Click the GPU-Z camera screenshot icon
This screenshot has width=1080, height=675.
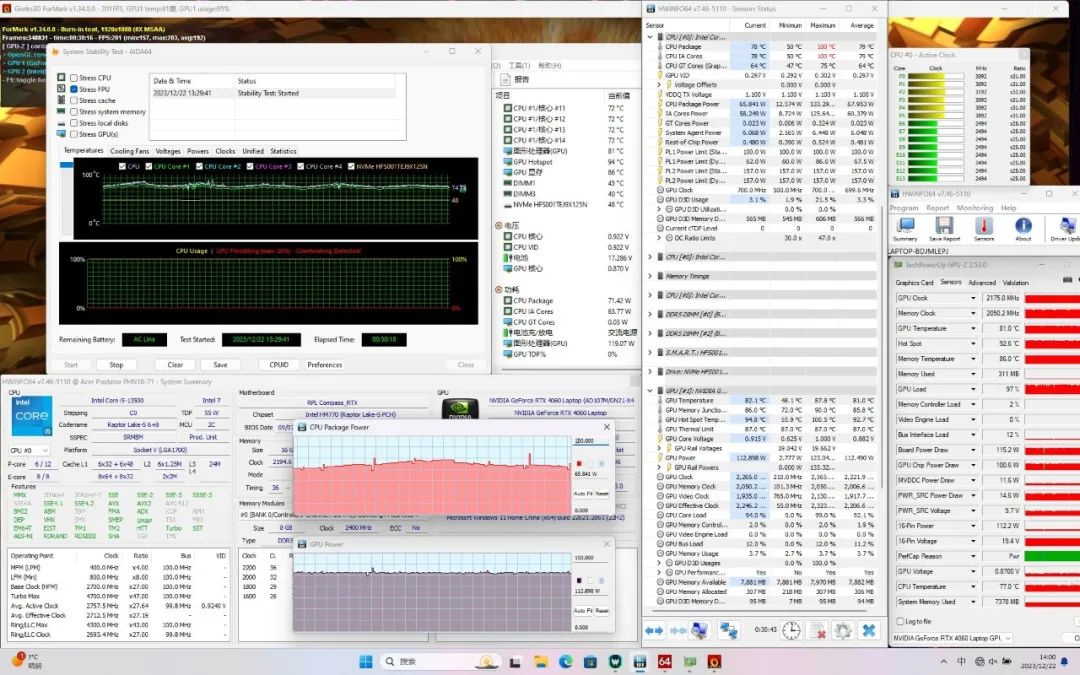pos(1068,280)
